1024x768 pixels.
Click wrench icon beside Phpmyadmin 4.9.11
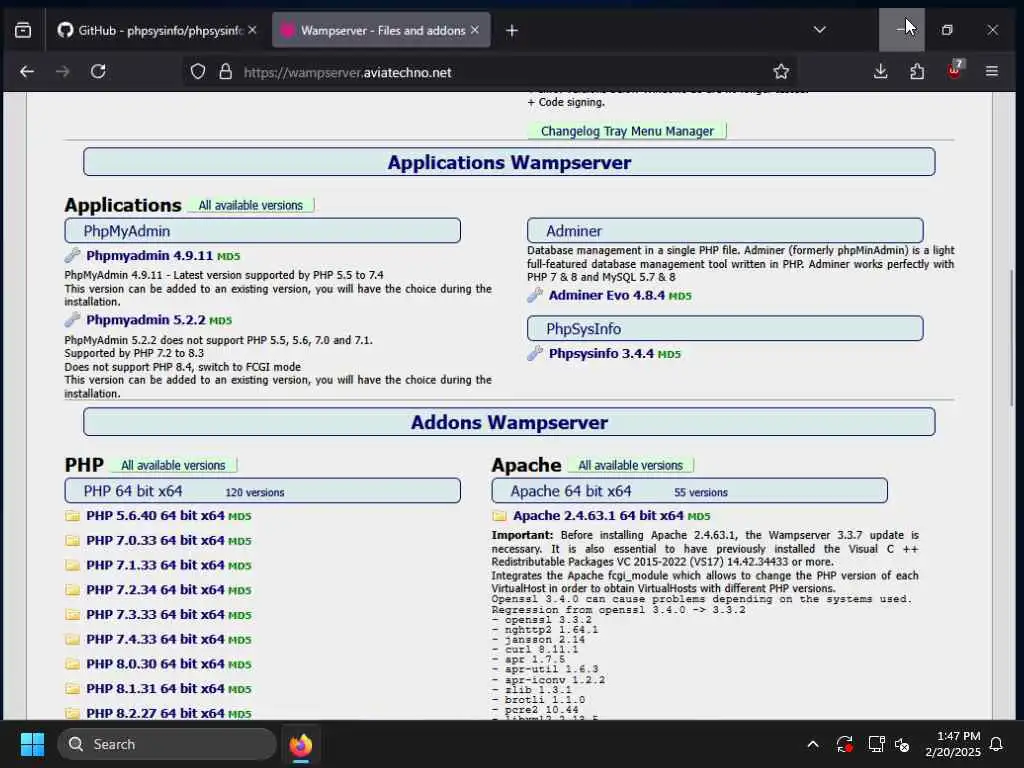(72, 255)
